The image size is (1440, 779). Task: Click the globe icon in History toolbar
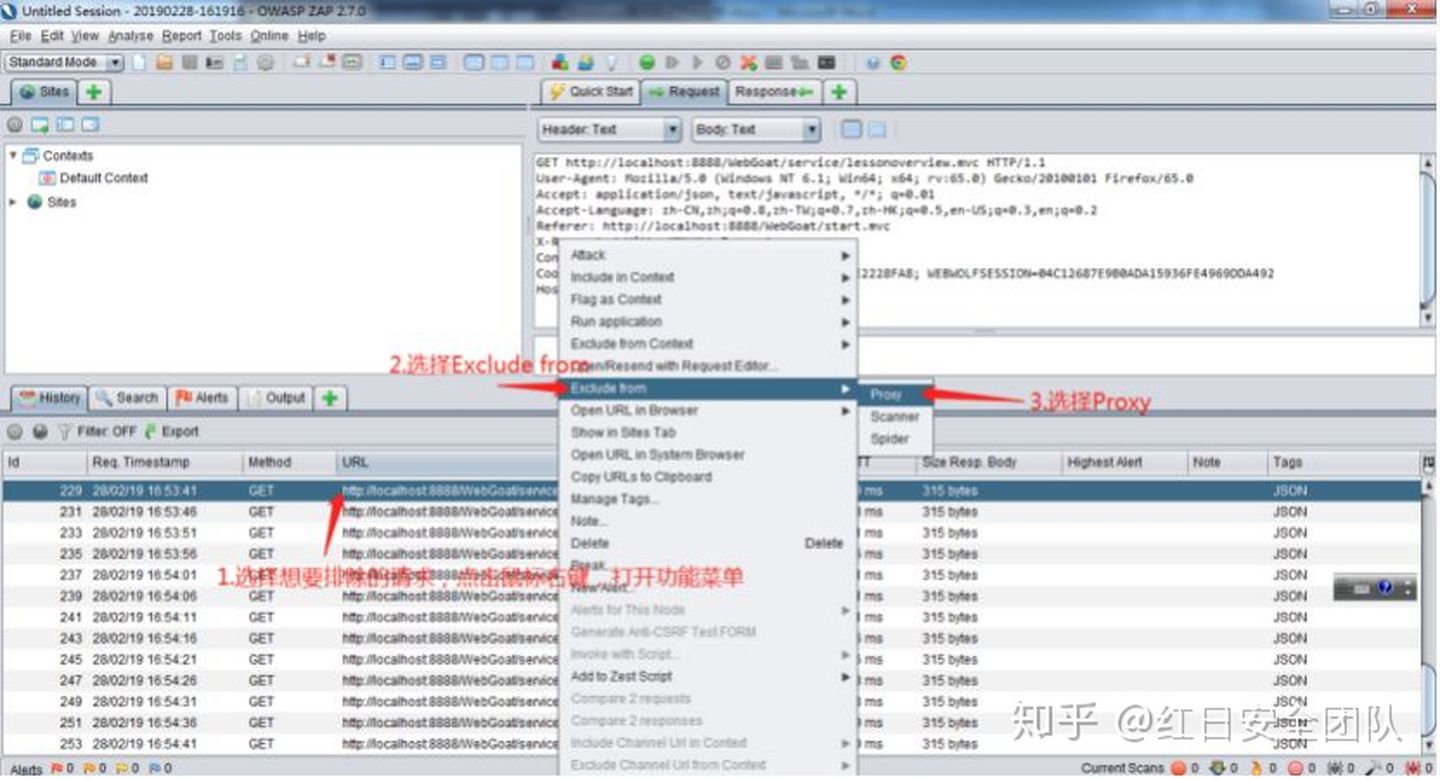coord(40,432)
